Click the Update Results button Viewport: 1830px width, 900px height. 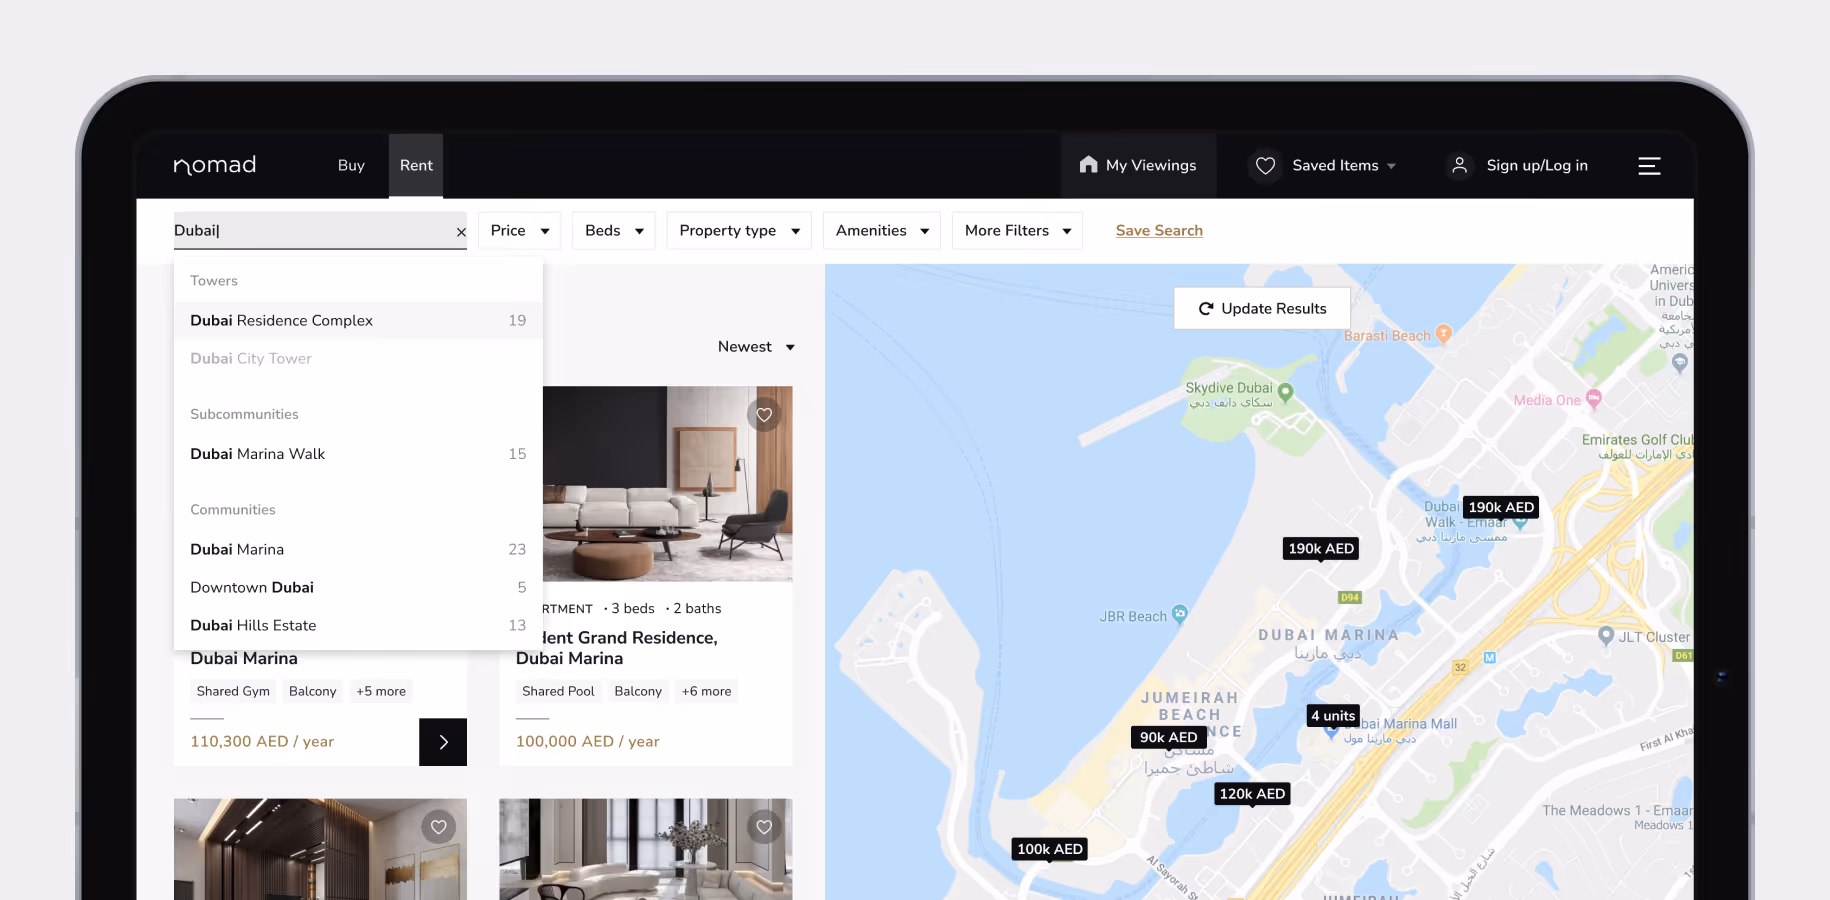pyautogui.click(x=1262, y=309)
